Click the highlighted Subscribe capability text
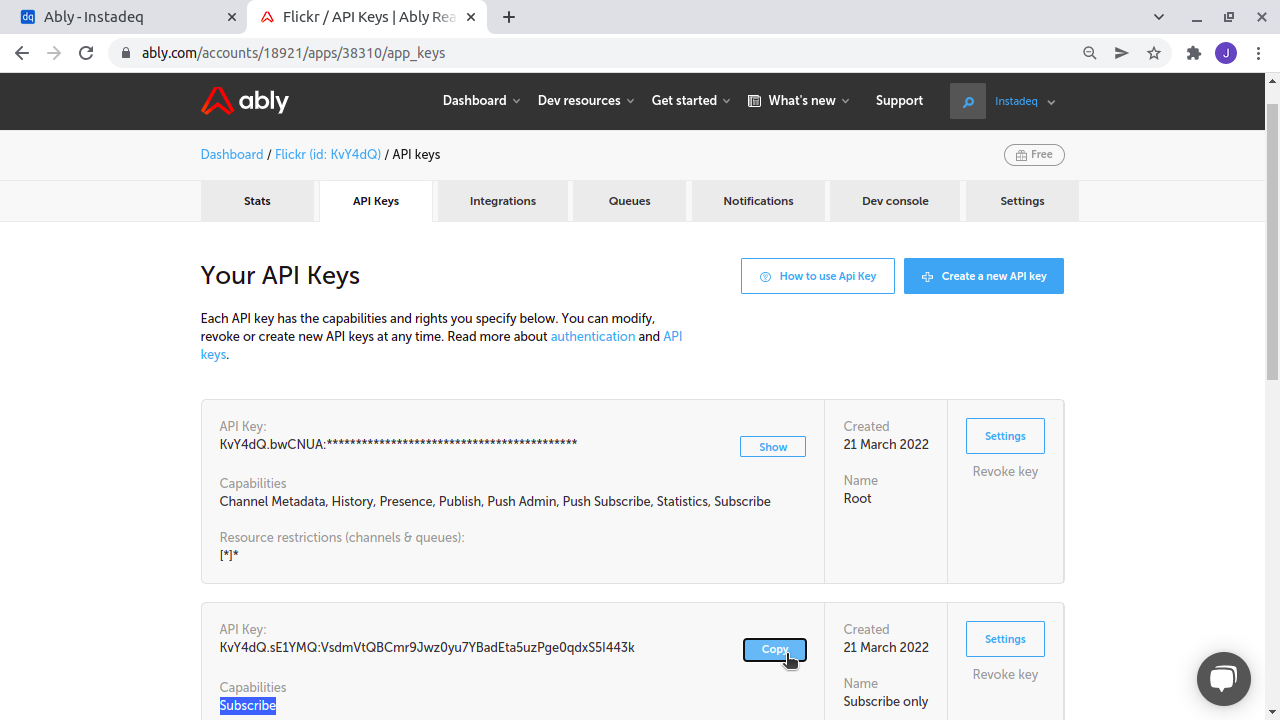Viewport: 1280px width, 720px height. (247, 705)
